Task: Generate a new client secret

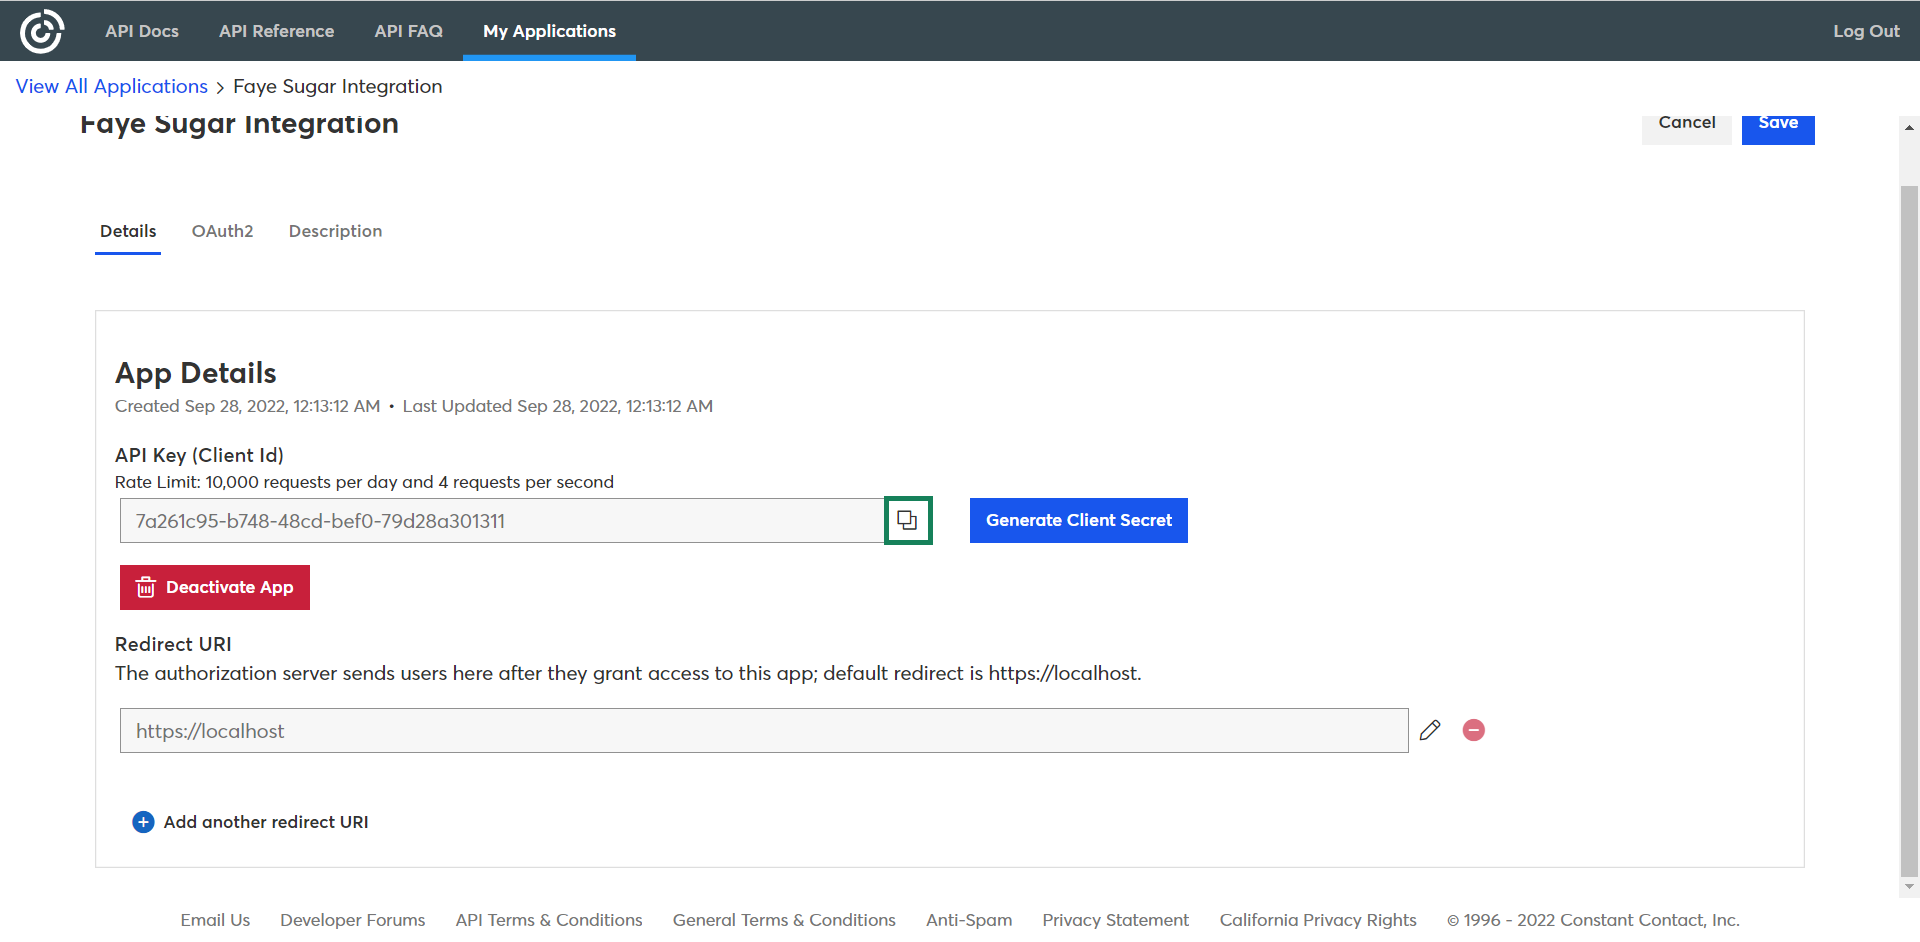Action: (1078, 521)
